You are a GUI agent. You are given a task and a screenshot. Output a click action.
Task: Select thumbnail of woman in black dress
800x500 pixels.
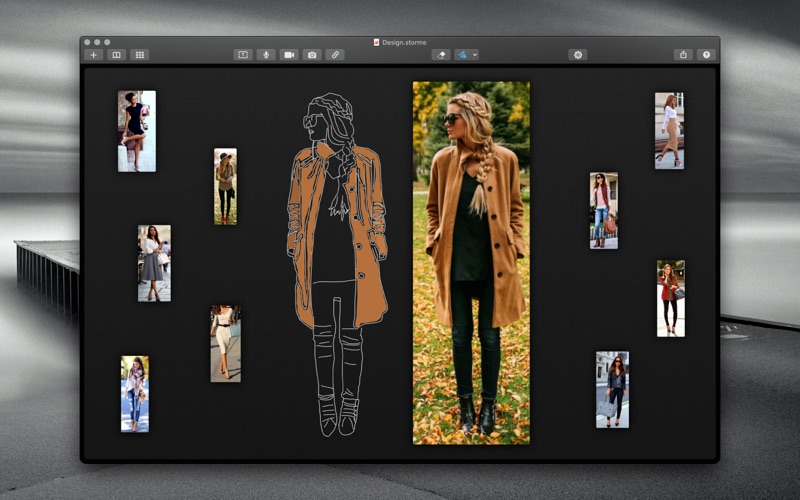point(137,131)
